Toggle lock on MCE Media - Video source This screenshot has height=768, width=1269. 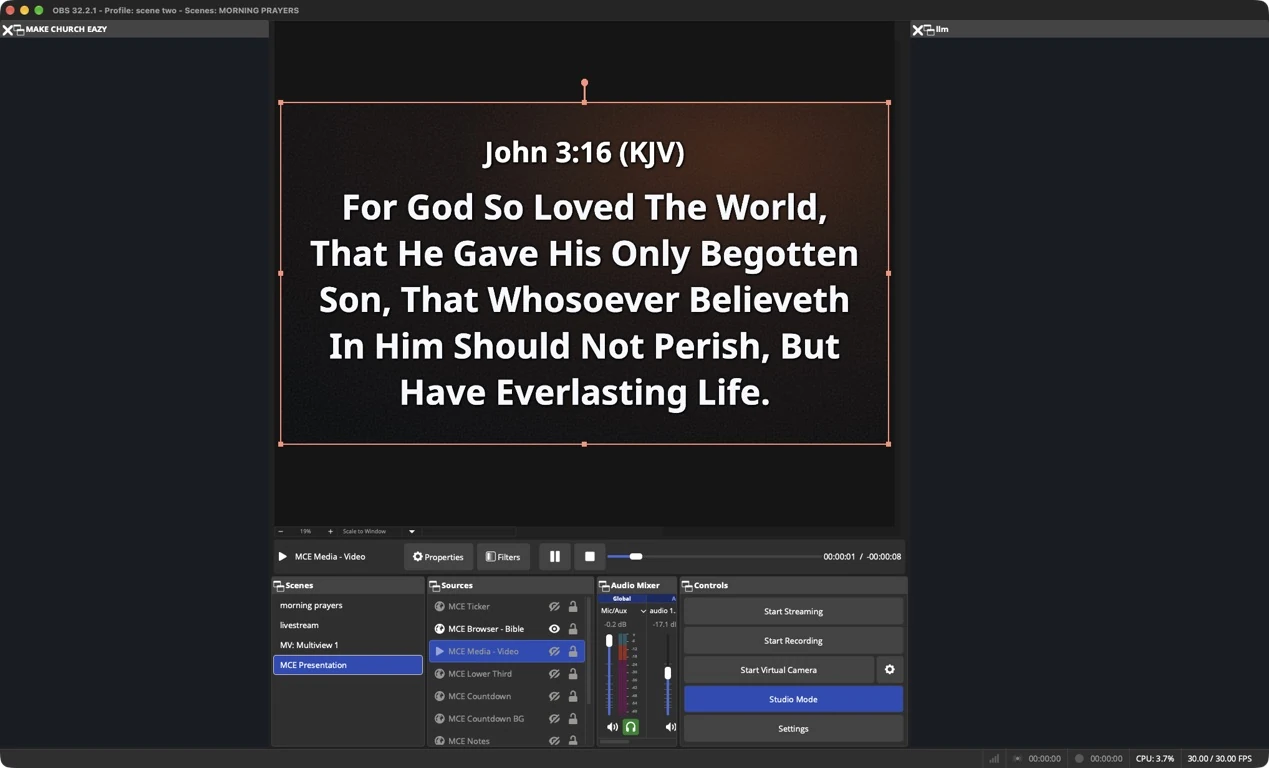pos(573,652)
